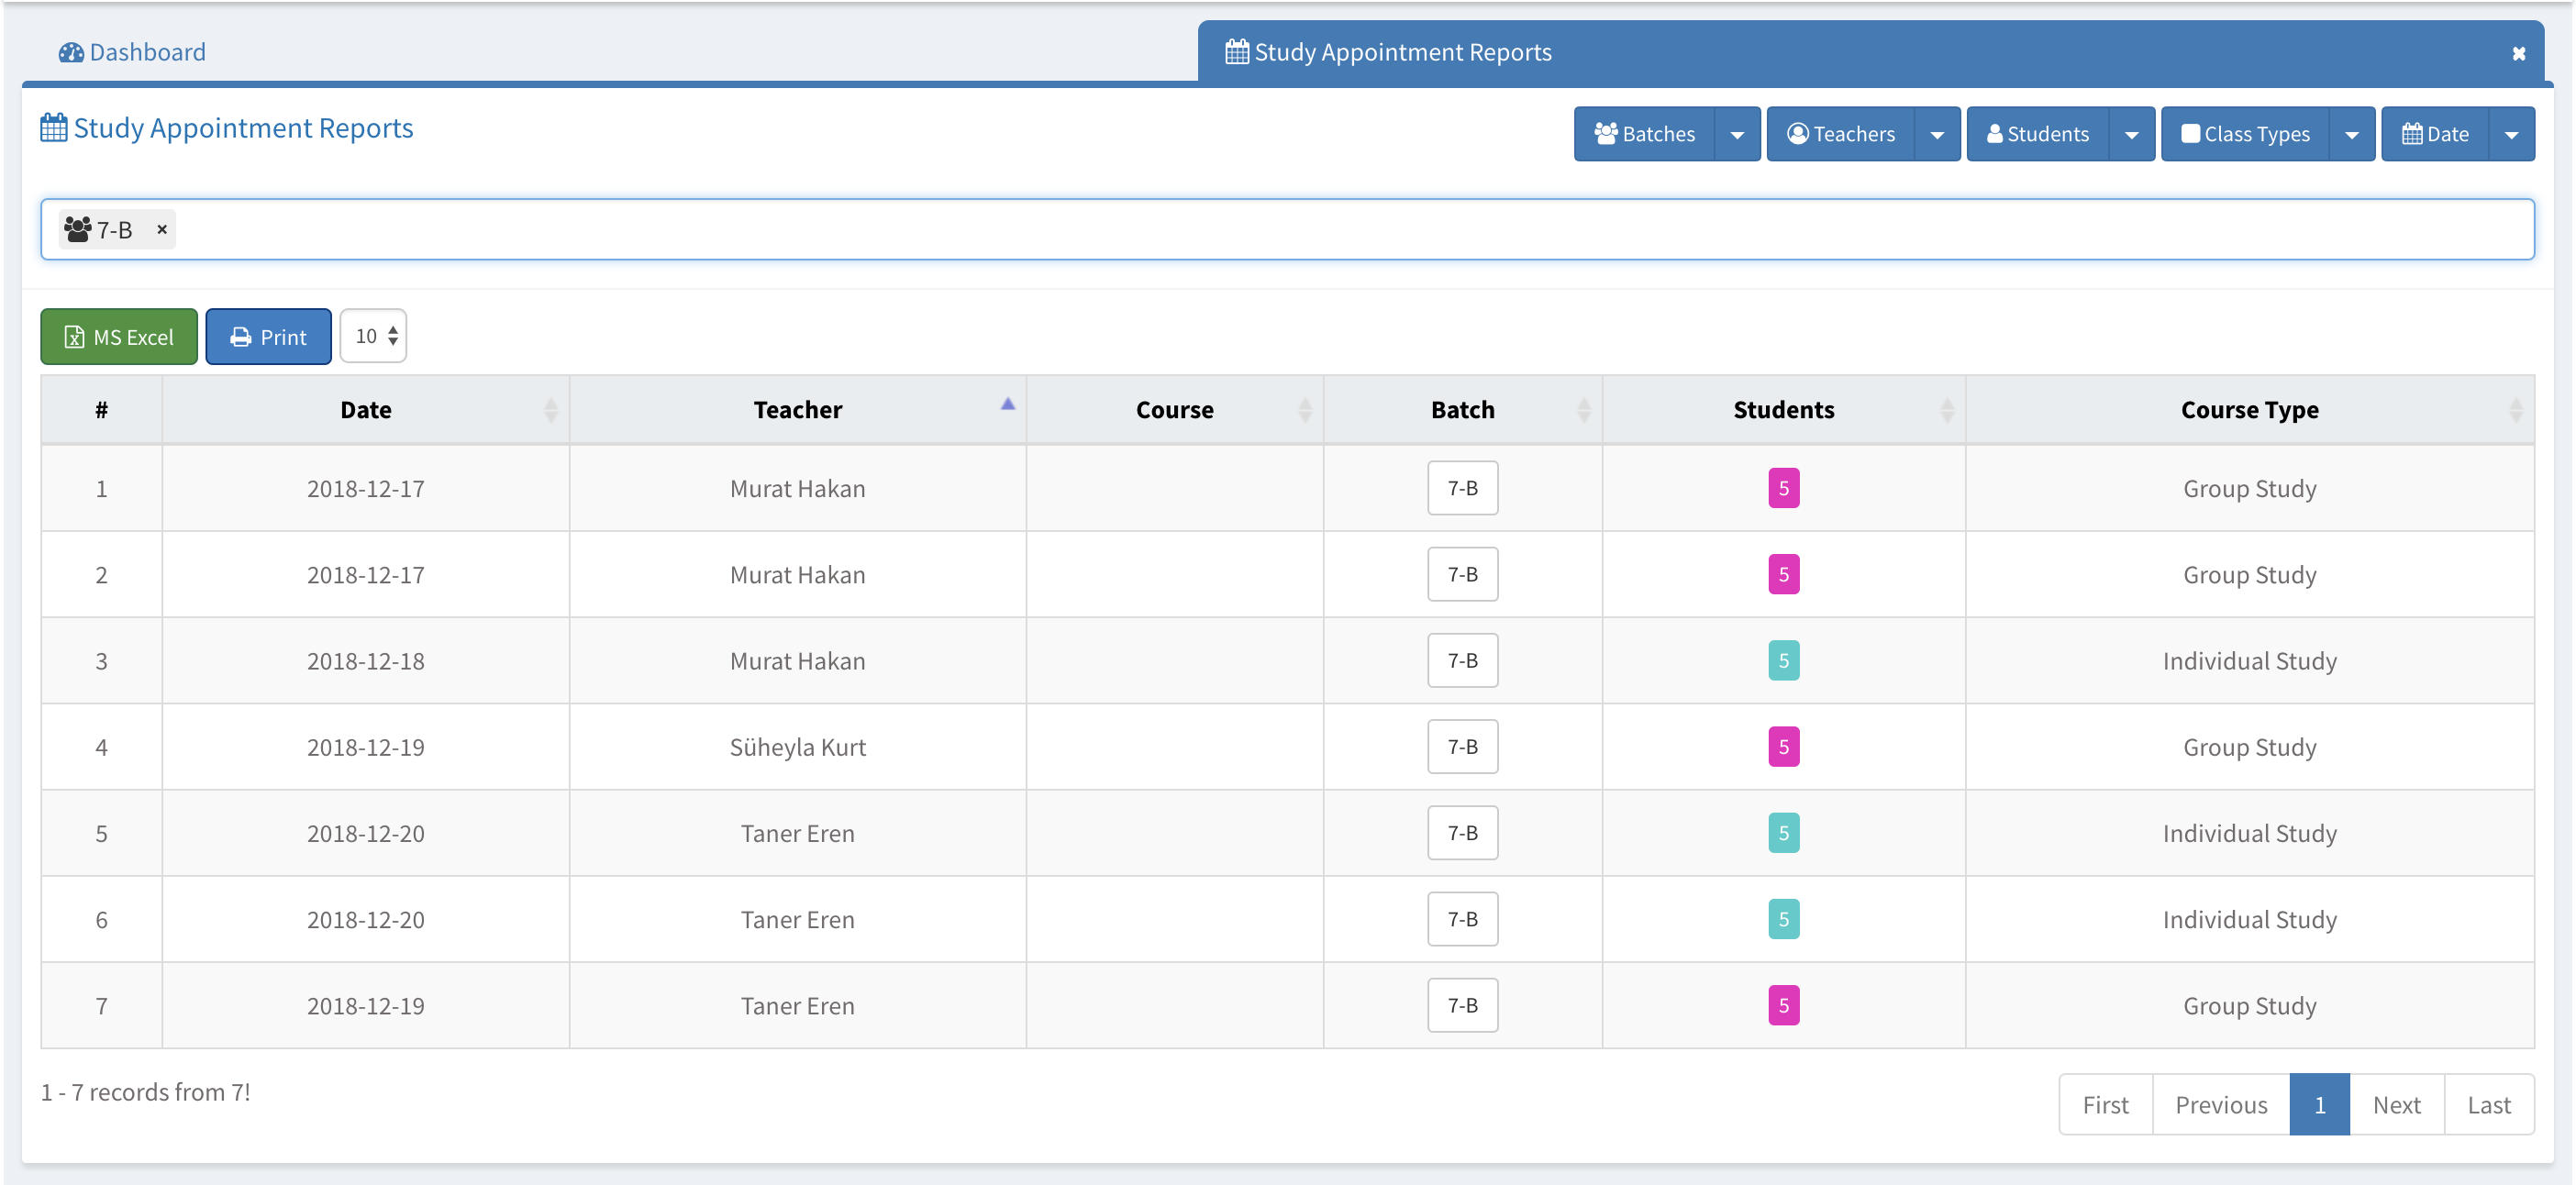This screenshot has height=1185, width=2576.
Task: Open the Date dropdown caret
Action: (2511, 134)
